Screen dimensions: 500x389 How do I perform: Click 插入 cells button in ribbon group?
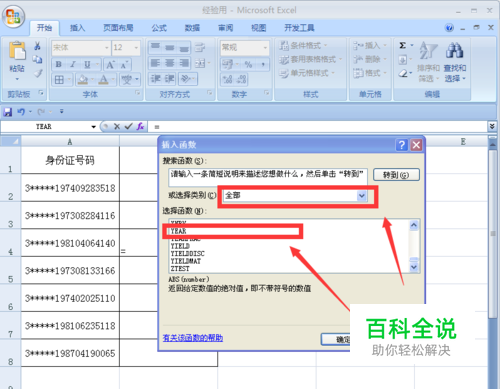pyautogui.click(x=370, y=45)
